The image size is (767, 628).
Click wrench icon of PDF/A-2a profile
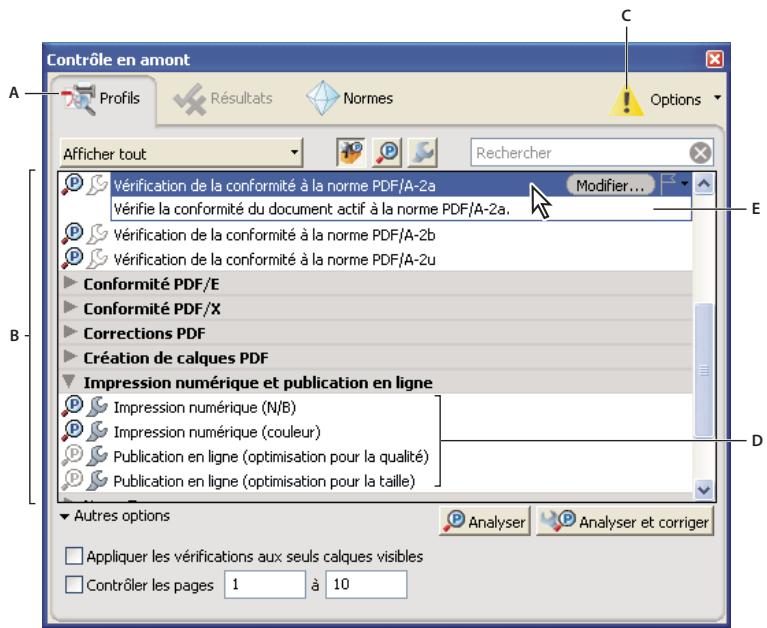point(97,185)
